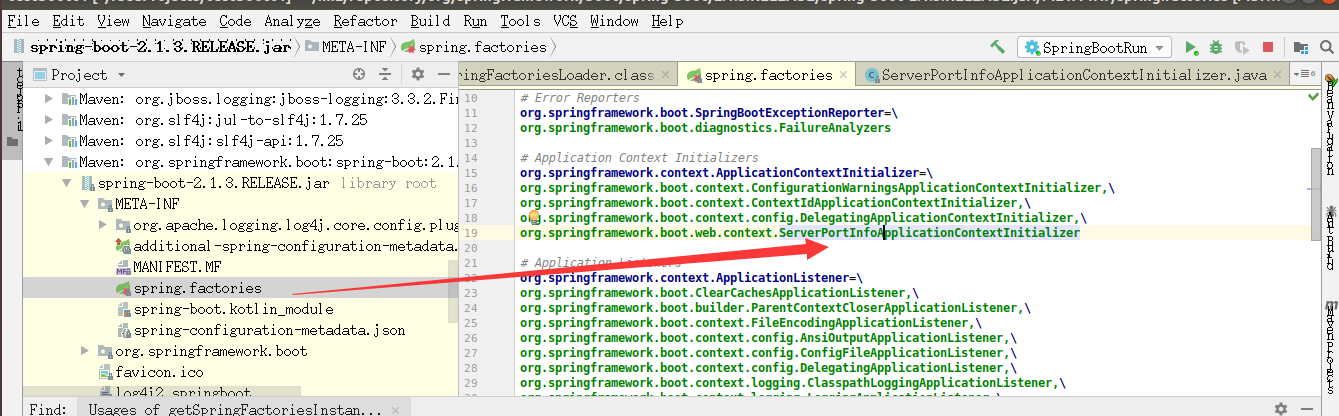1339x416 pixels.
Task: Click the Build project hammer icon
Action: pyautogui.click(x=997, y=47)
